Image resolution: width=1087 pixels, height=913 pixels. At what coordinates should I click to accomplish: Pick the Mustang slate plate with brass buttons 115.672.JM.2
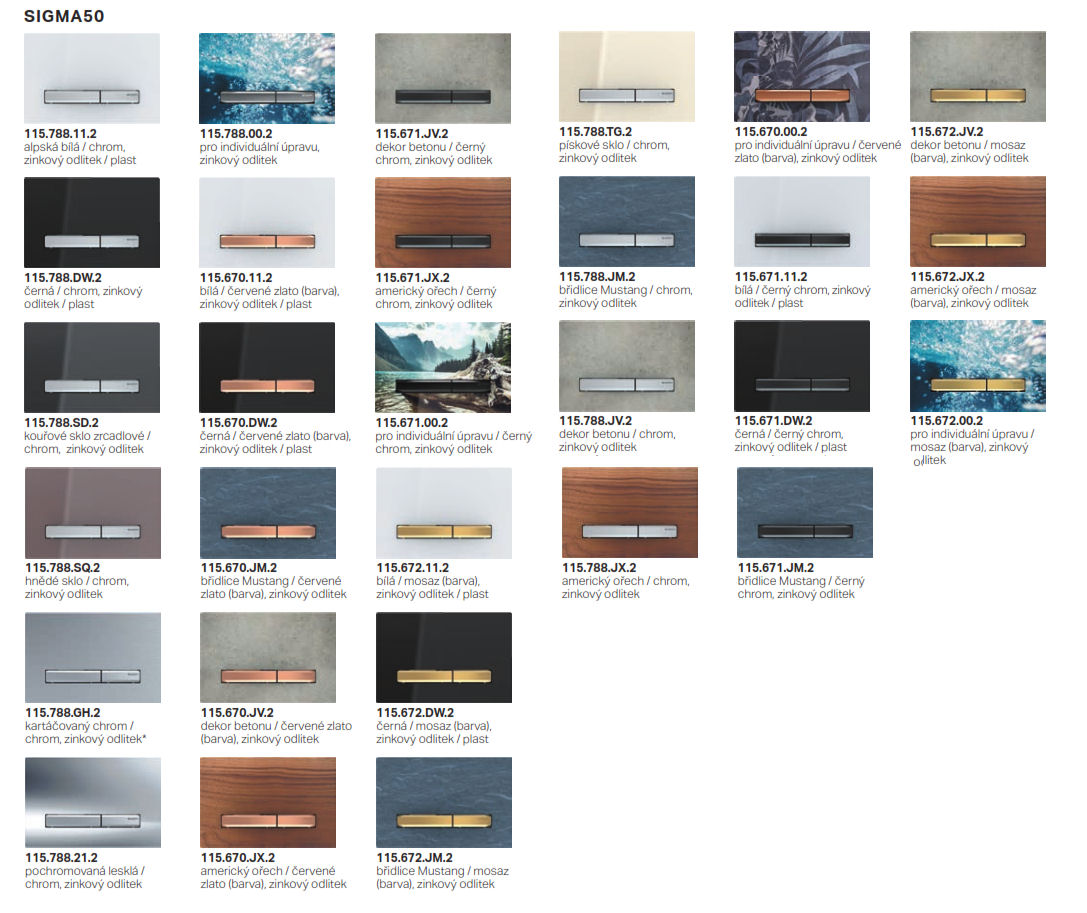pyautogui.click(x=443, y=802)
